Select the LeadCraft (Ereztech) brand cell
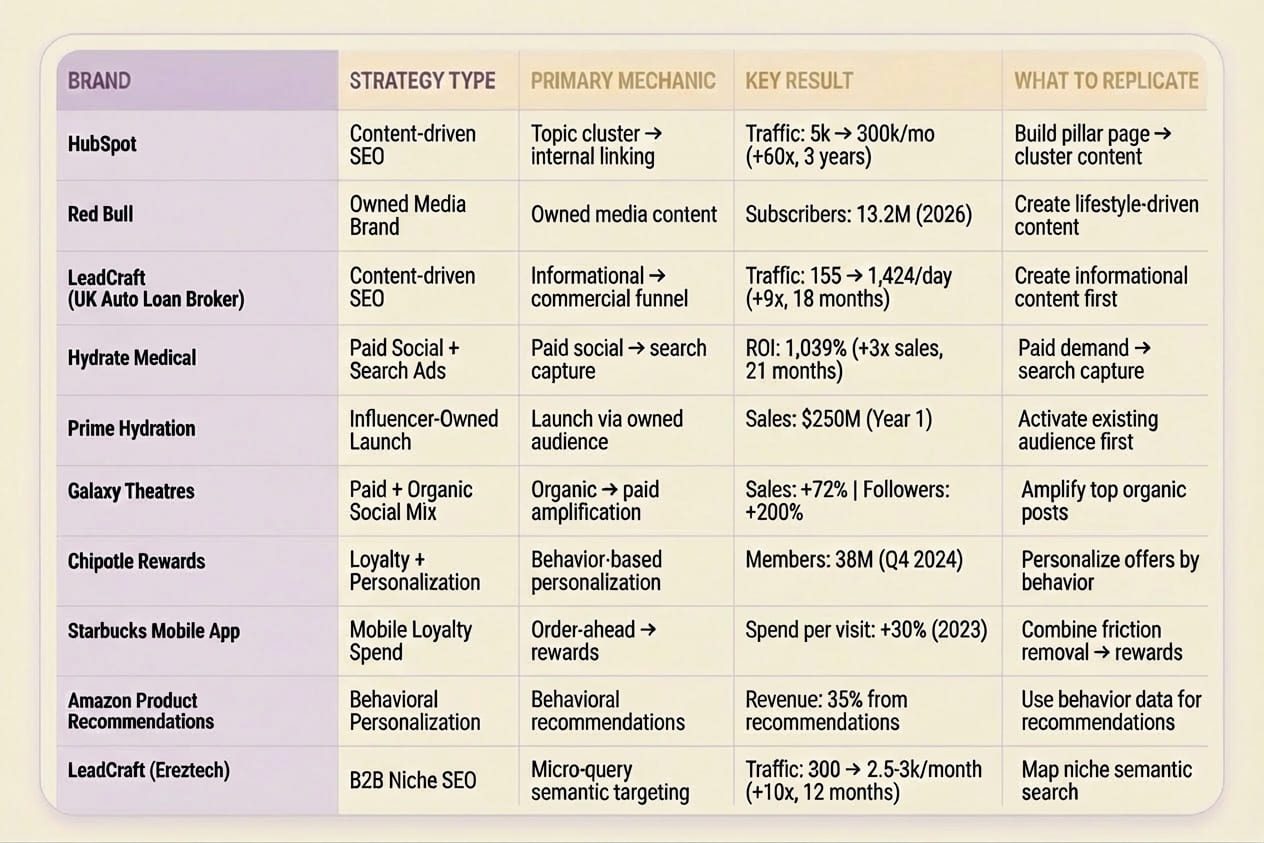Screen dimensions: 1264x843 pos(148,770)
